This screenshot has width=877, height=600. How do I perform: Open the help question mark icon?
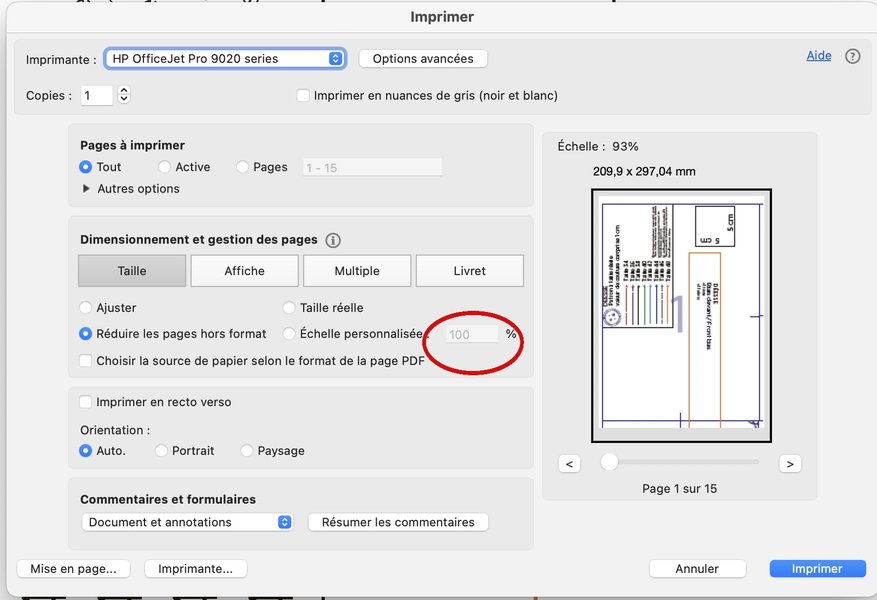pos(852,56)
